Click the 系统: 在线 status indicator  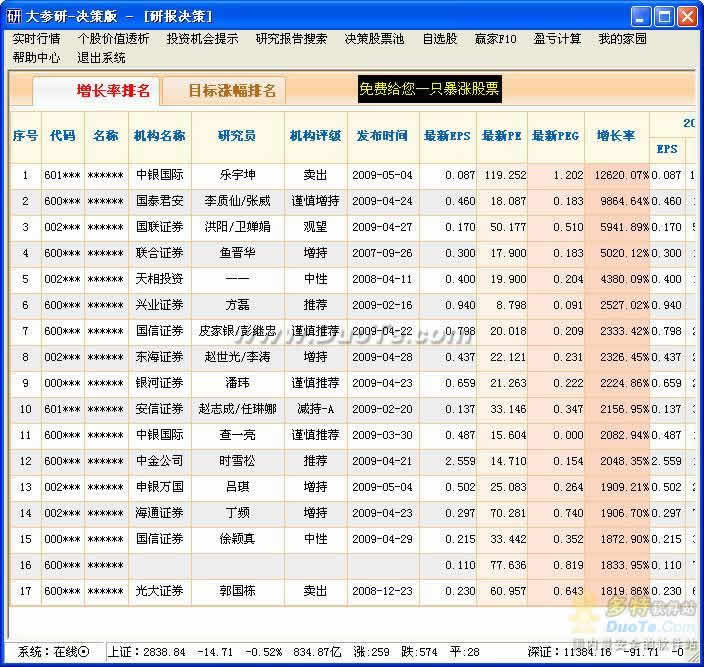[53, 652]
